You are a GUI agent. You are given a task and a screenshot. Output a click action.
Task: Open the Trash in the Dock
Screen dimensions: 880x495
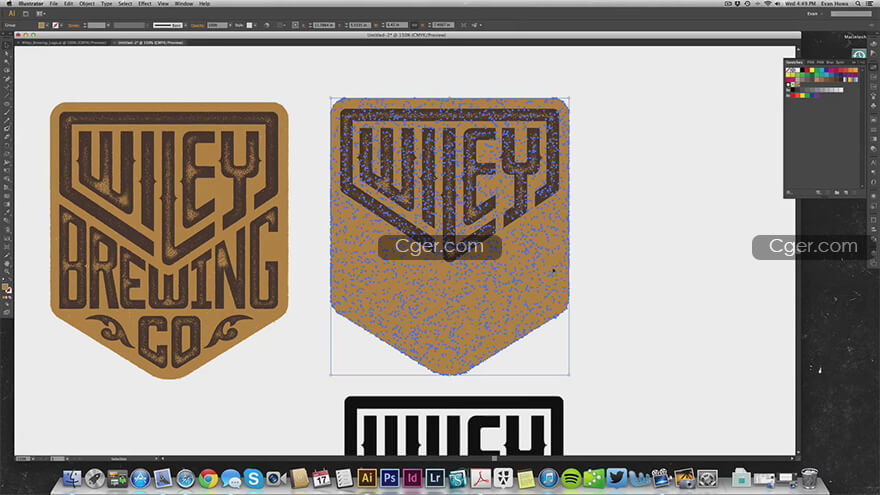pos(809,478)
